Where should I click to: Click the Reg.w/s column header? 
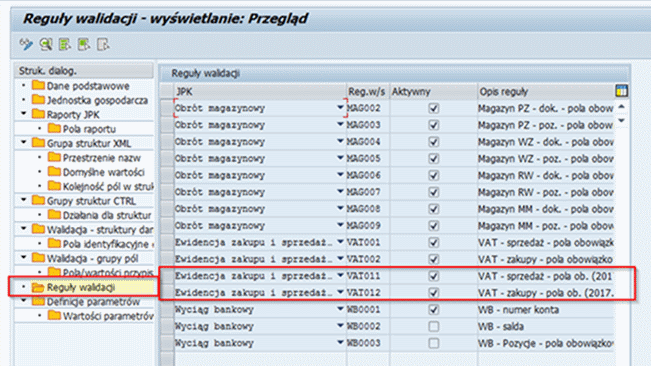pyautogui.click(x=367, y=91)
